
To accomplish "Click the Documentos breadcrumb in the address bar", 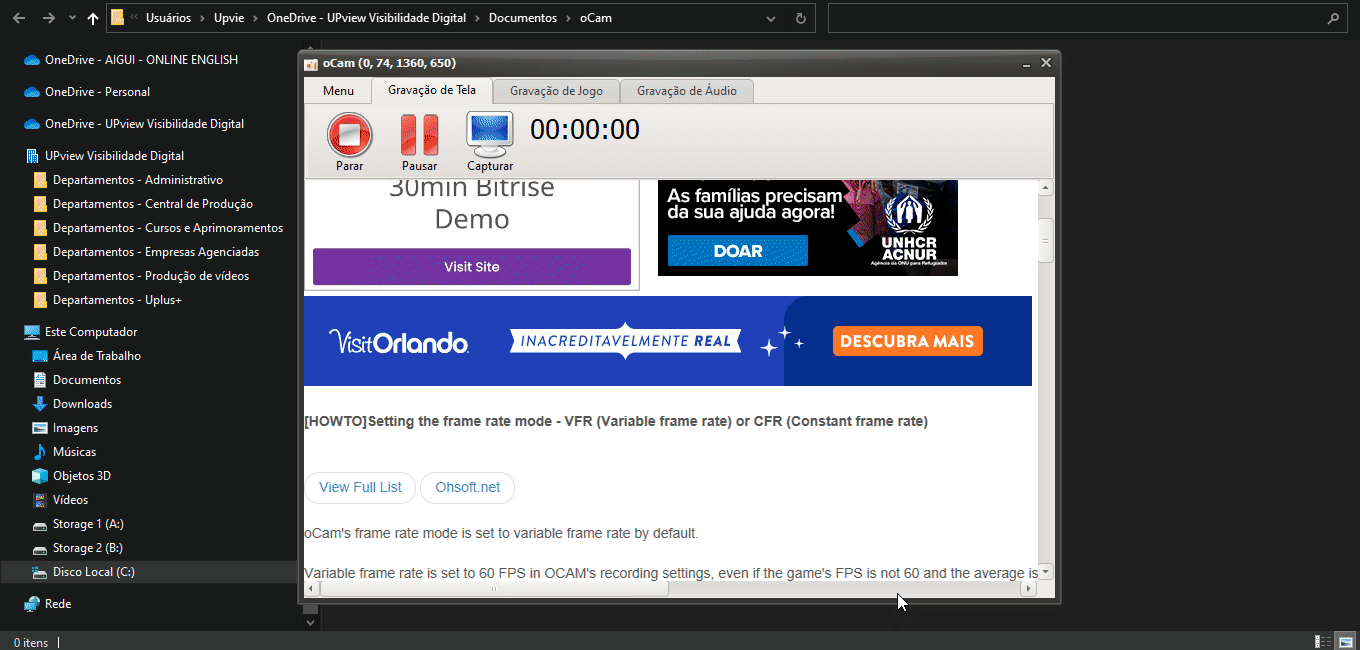I will [524, 18].
